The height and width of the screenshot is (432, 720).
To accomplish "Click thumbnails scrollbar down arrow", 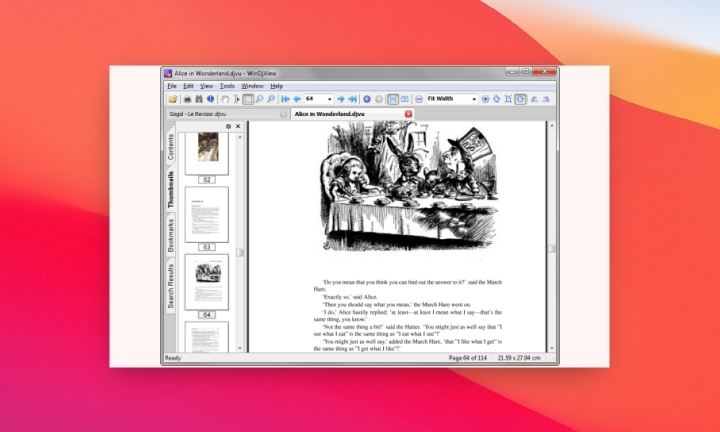I will click(x=240, y=348).
